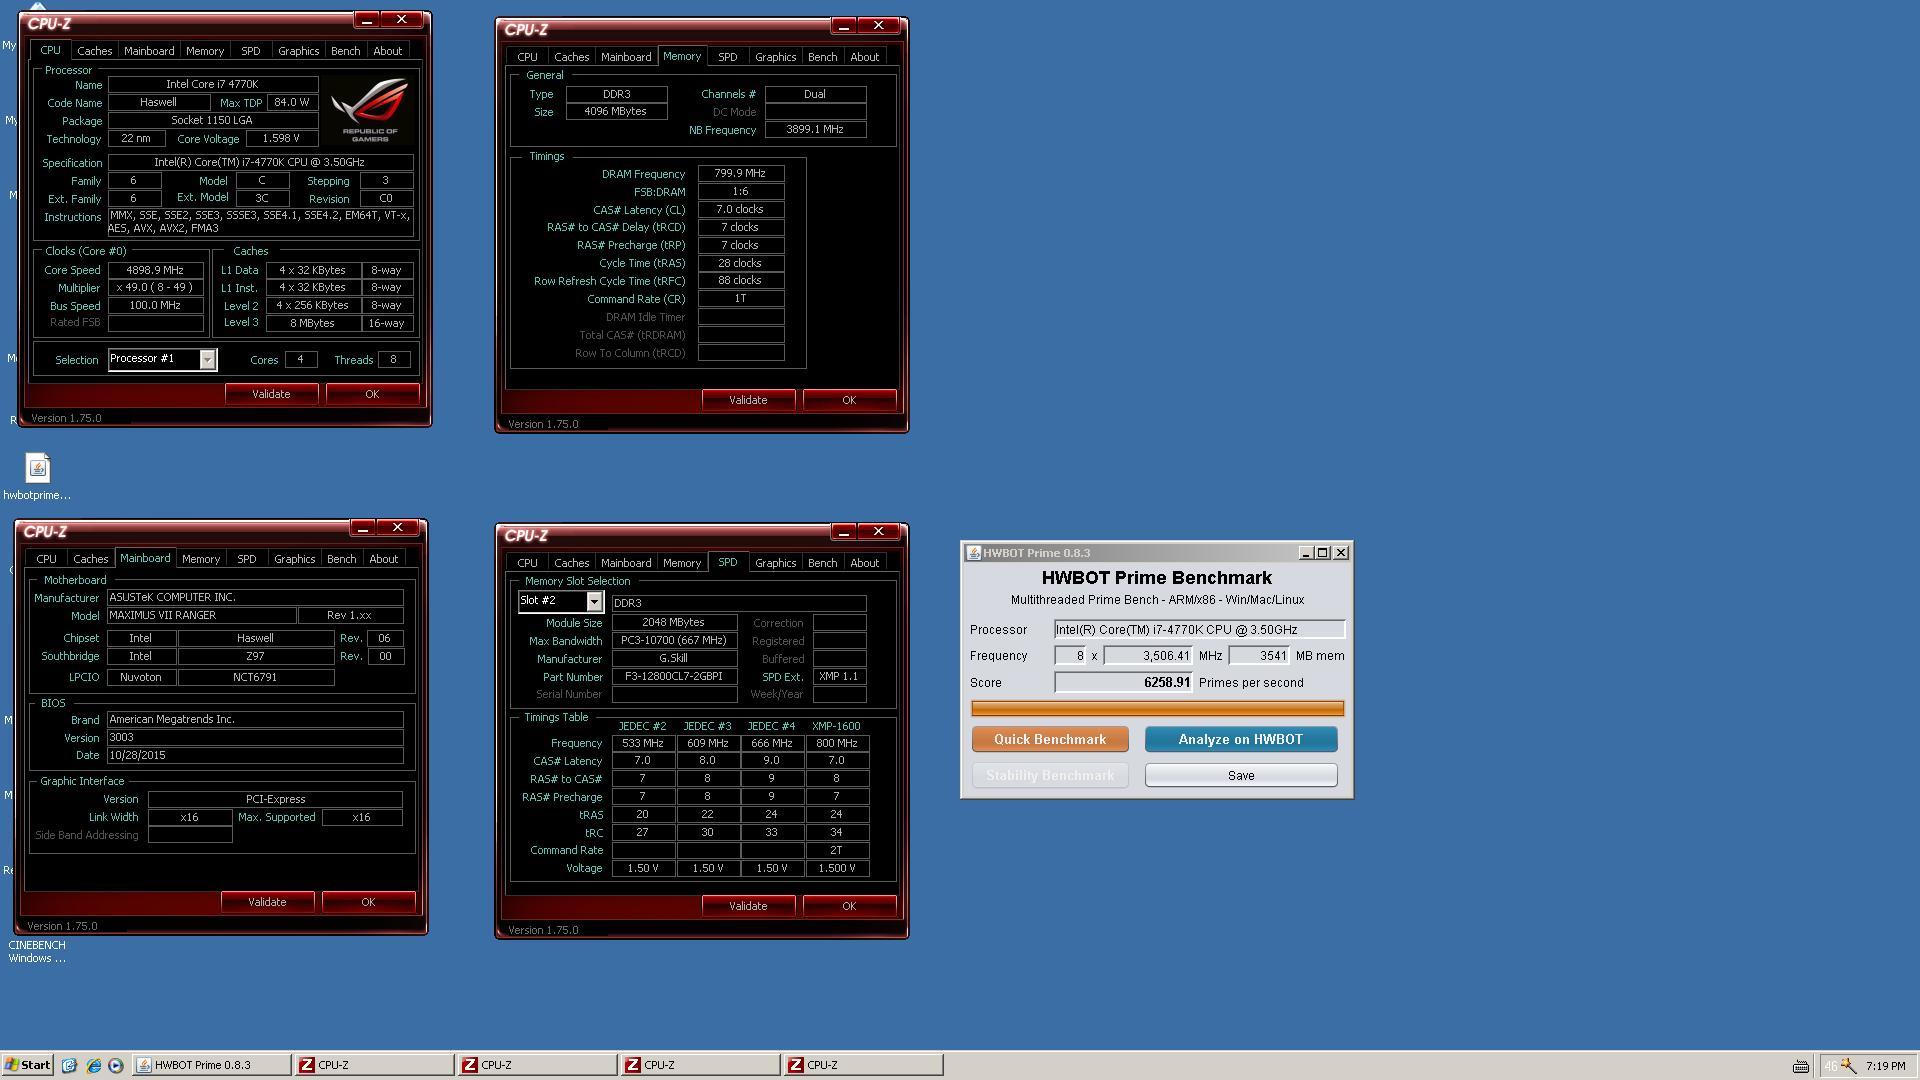Screen dimensions: 1920x1080
Task: Run the Quick Benchmark in HWBOT Prime
Action: coord(1050,739)
